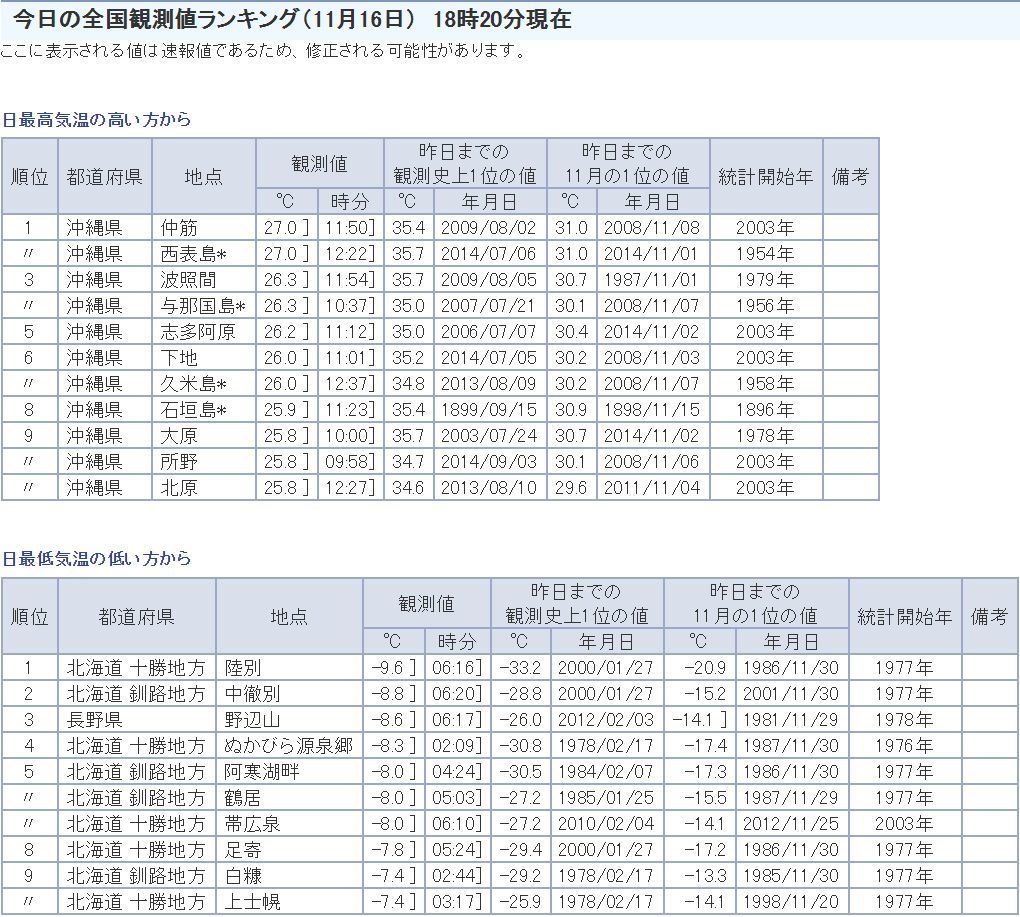This screenshot has width=1020, height=917.
Task: Click station name 中徹別
Action: [252, 694]
